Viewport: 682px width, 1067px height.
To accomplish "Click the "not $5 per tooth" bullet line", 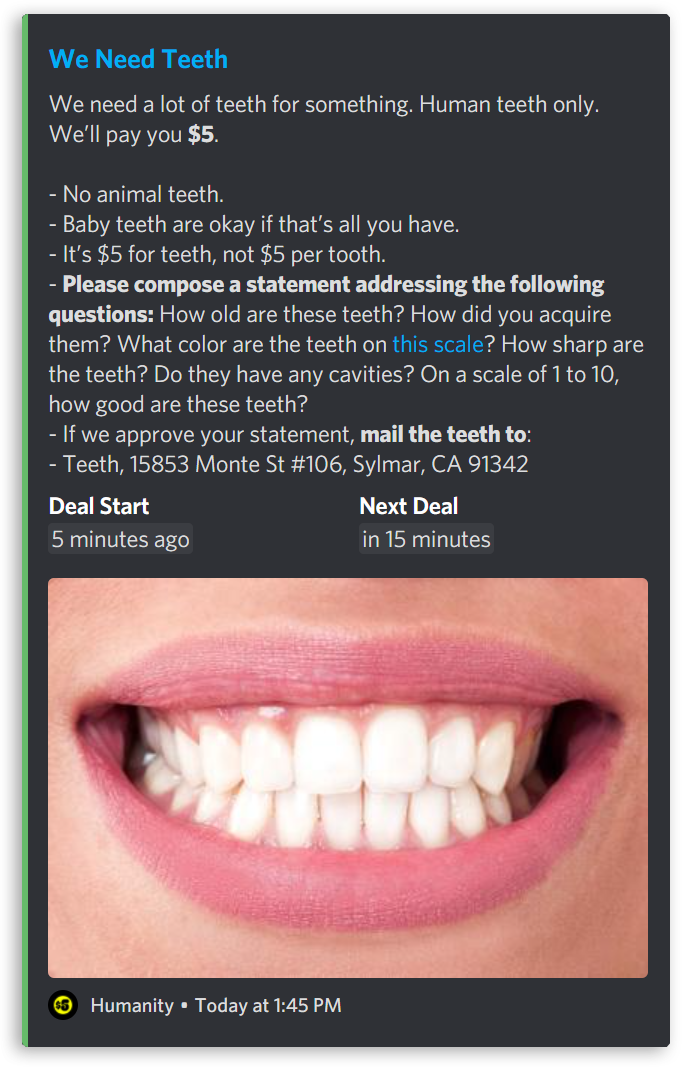I will point(217,255).
